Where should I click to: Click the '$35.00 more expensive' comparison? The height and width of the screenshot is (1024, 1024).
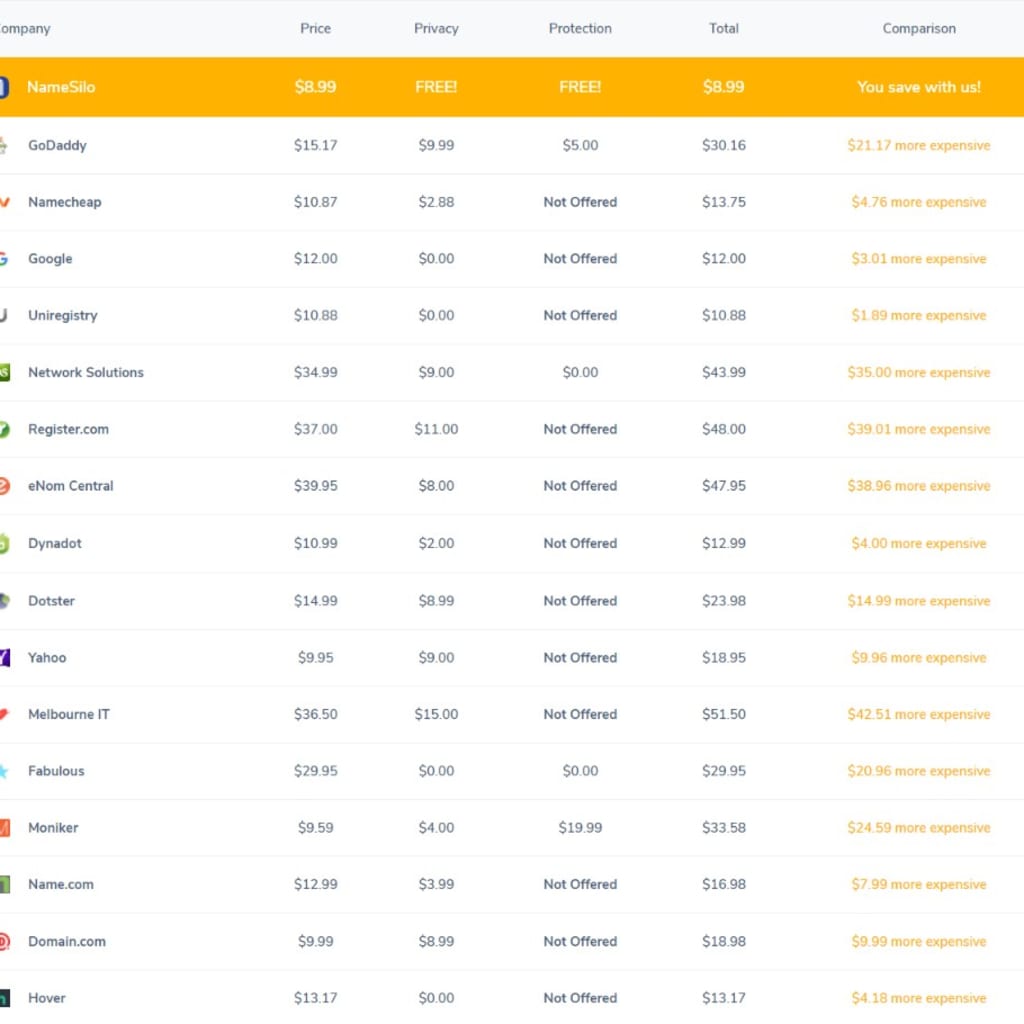pos(919,372)
